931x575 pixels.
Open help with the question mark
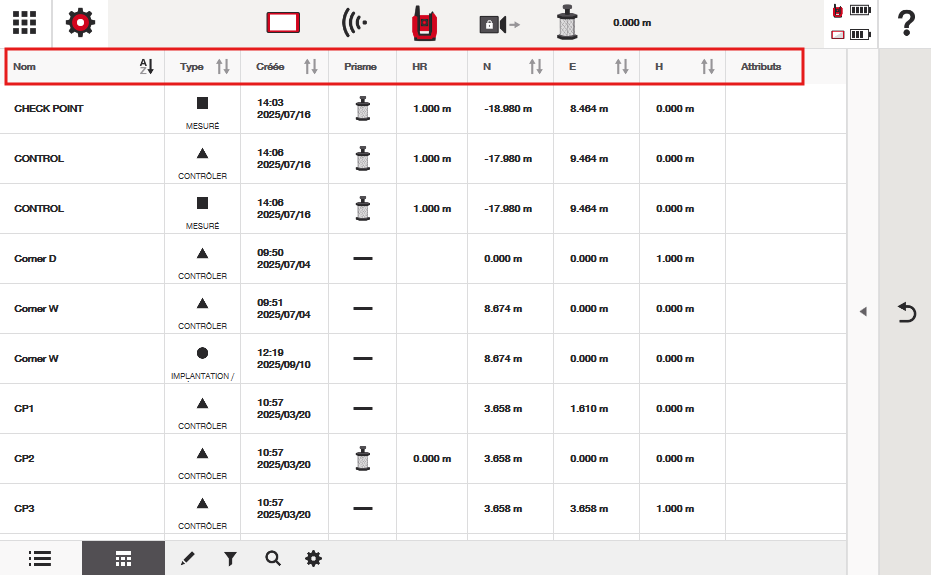pos(906,23)
